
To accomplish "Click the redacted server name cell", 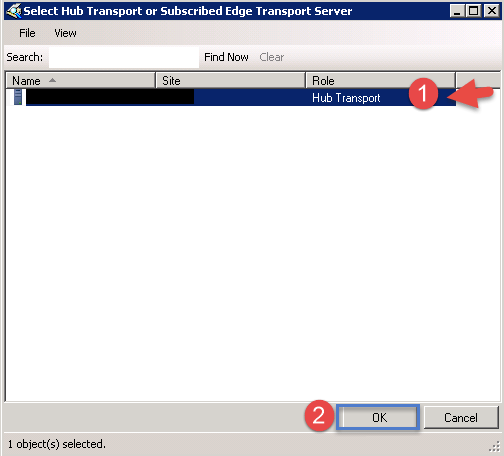I will point(110,97).
